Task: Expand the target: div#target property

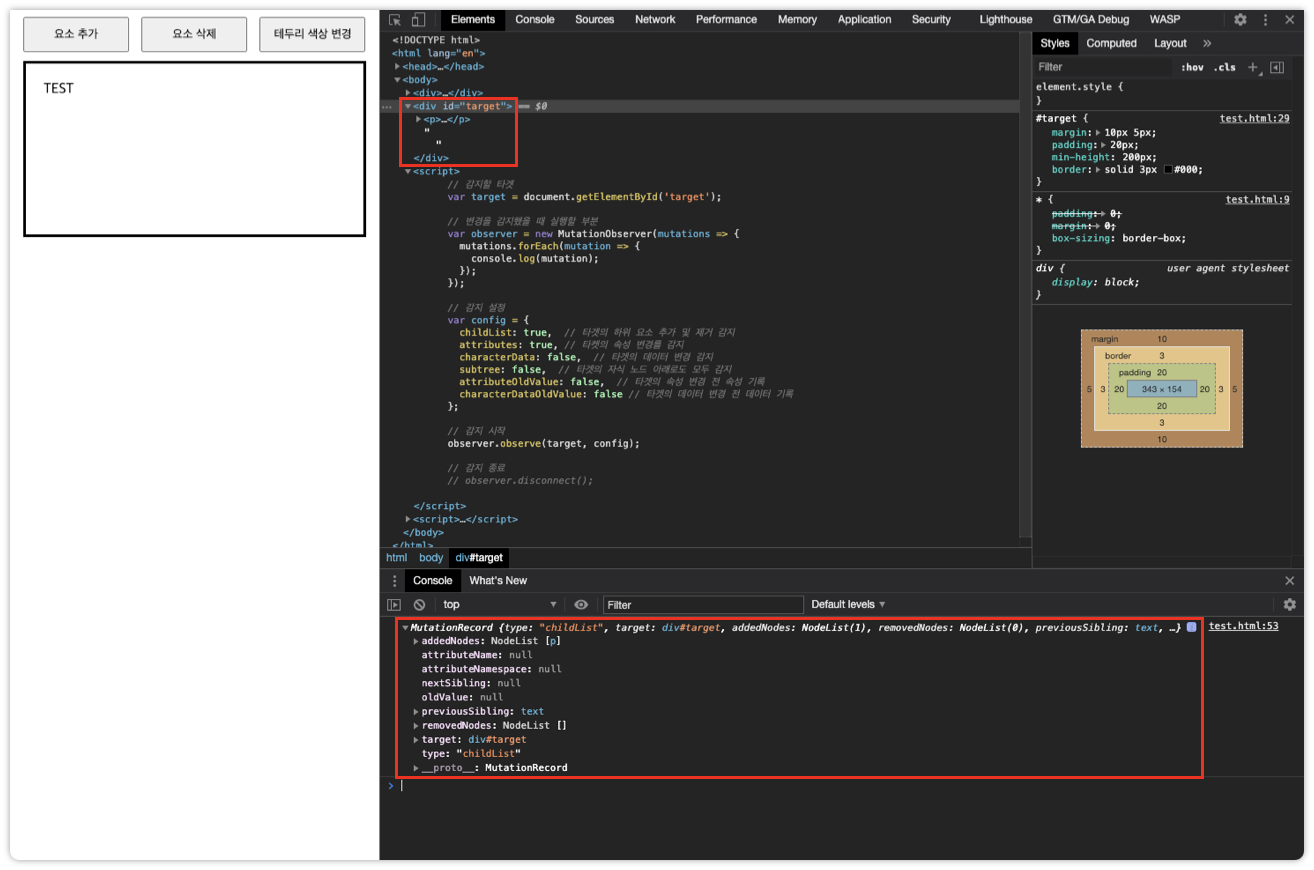Action: pos(416,740)
